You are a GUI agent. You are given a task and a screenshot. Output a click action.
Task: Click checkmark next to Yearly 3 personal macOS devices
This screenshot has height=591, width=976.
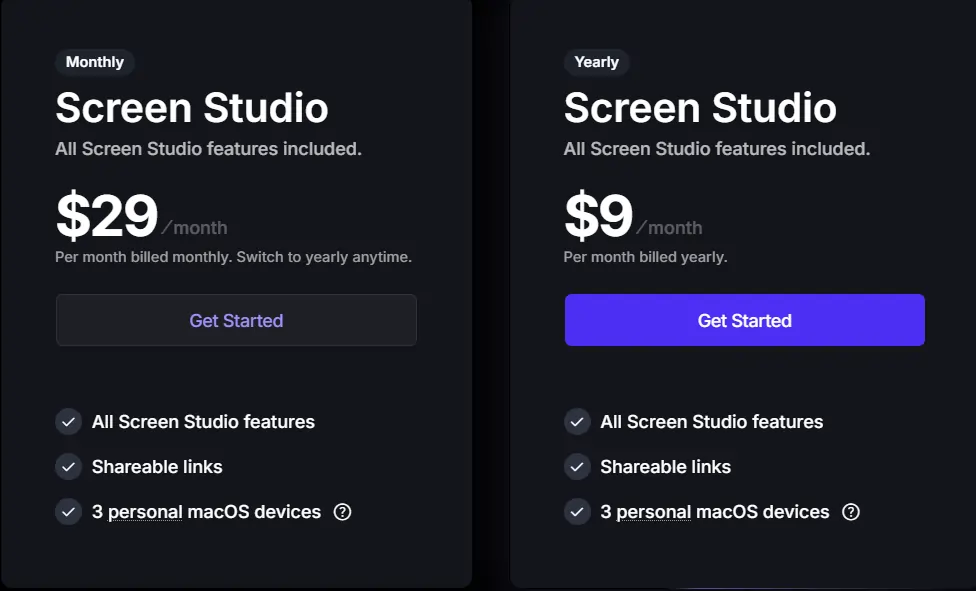click(577, 512)
